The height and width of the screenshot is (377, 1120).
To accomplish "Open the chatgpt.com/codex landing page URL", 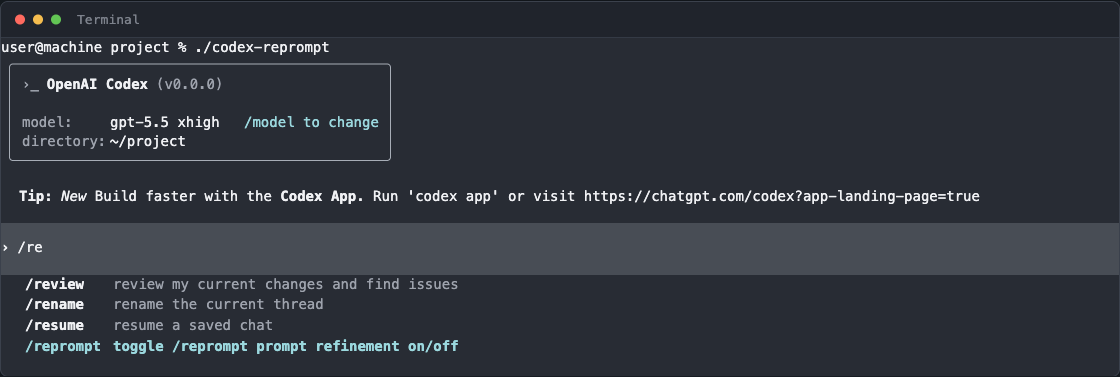I will [x=781, y=196].
